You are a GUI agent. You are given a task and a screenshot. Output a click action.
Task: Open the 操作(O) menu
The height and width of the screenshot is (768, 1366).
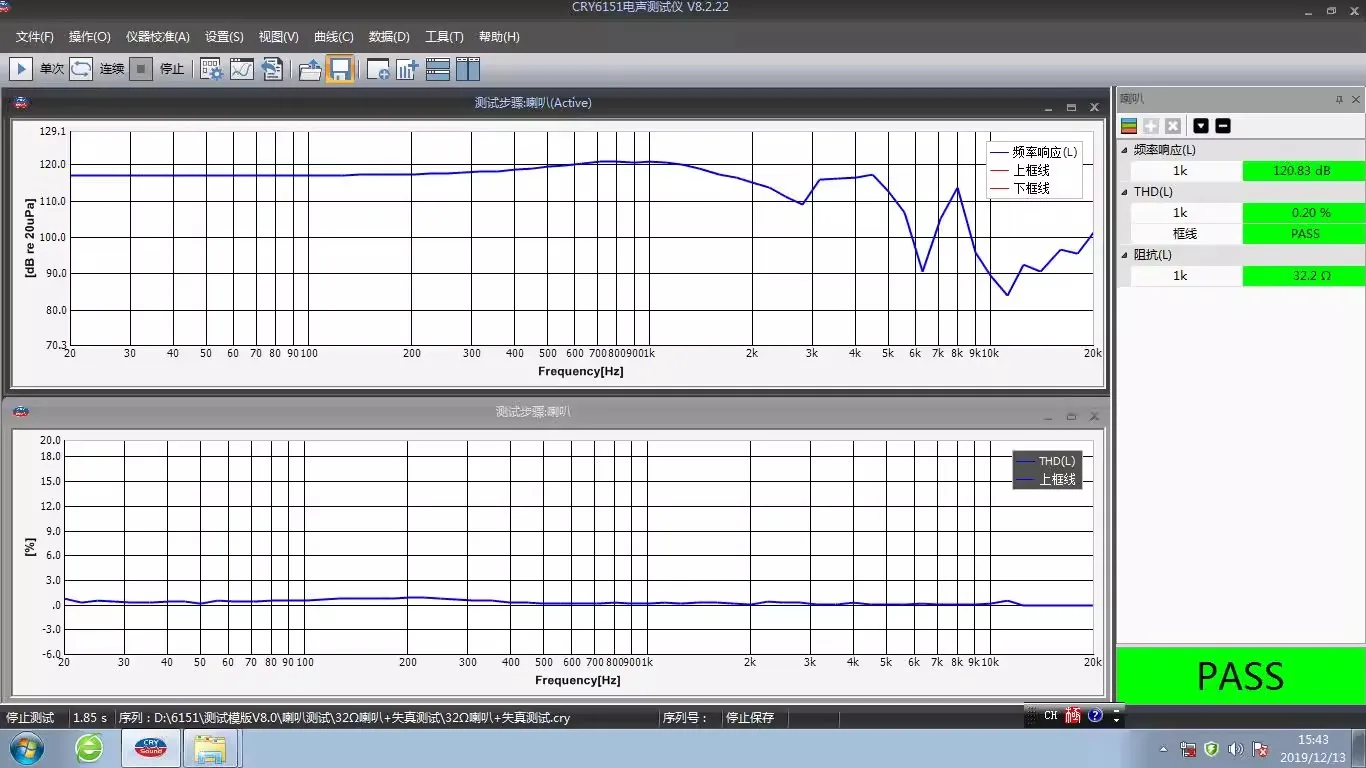89,37
